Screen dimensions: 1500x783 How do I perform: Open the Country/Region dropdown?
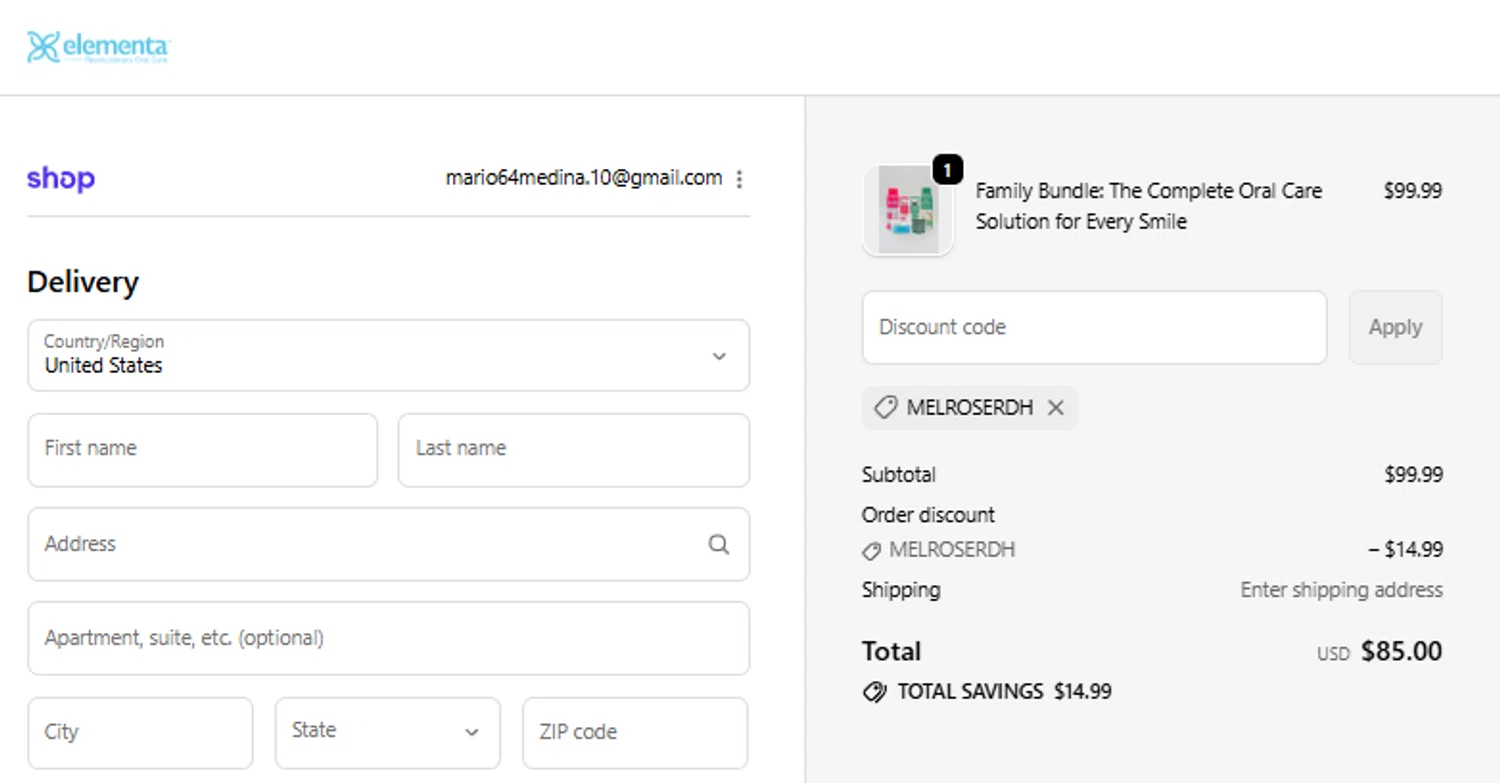tap(388, 355)
